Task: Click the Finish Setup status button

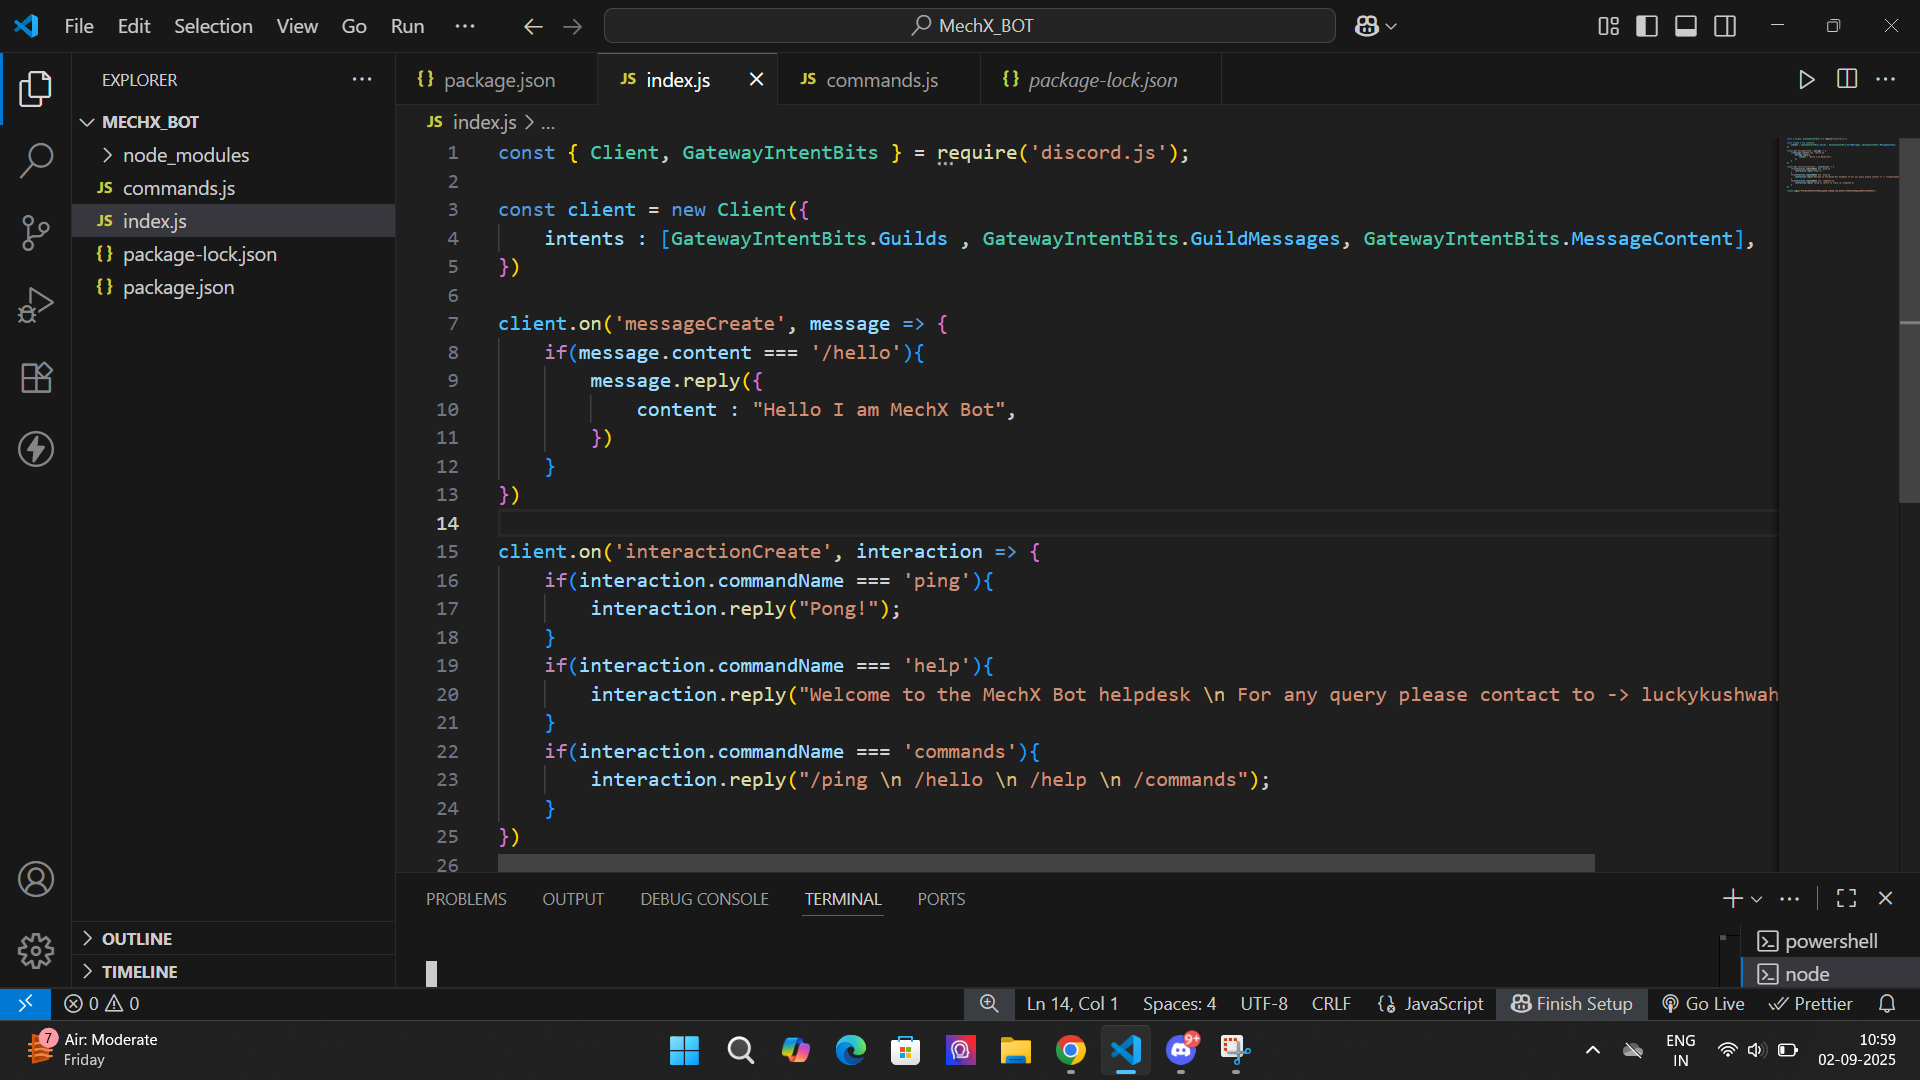Action: [1571, 1003]
